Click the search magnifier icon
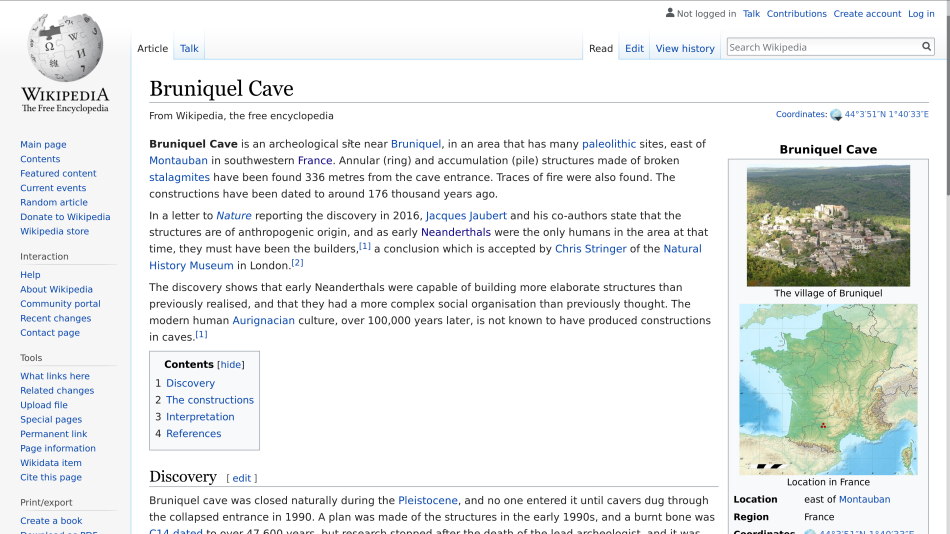 926,47
